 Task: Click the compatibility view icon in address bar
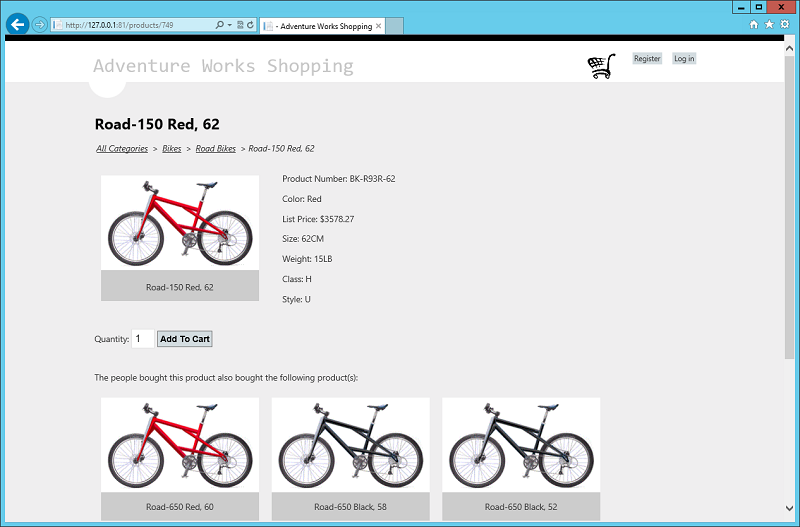240,24
